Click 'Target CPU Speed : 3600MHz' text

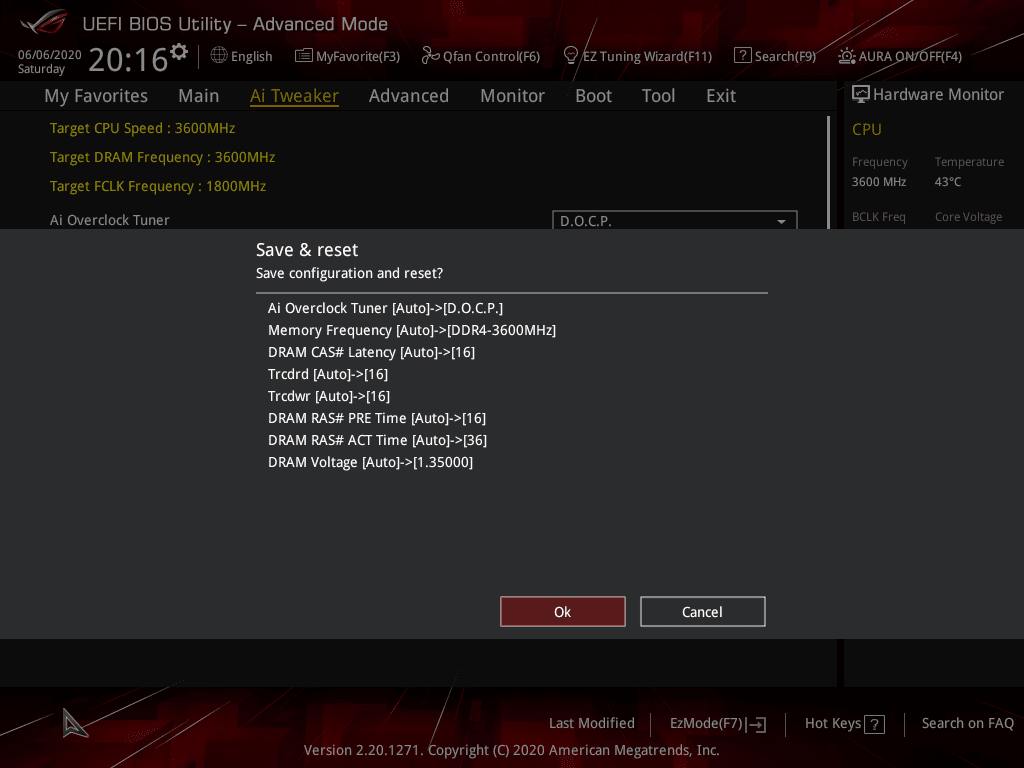click(x=142, y=128)
